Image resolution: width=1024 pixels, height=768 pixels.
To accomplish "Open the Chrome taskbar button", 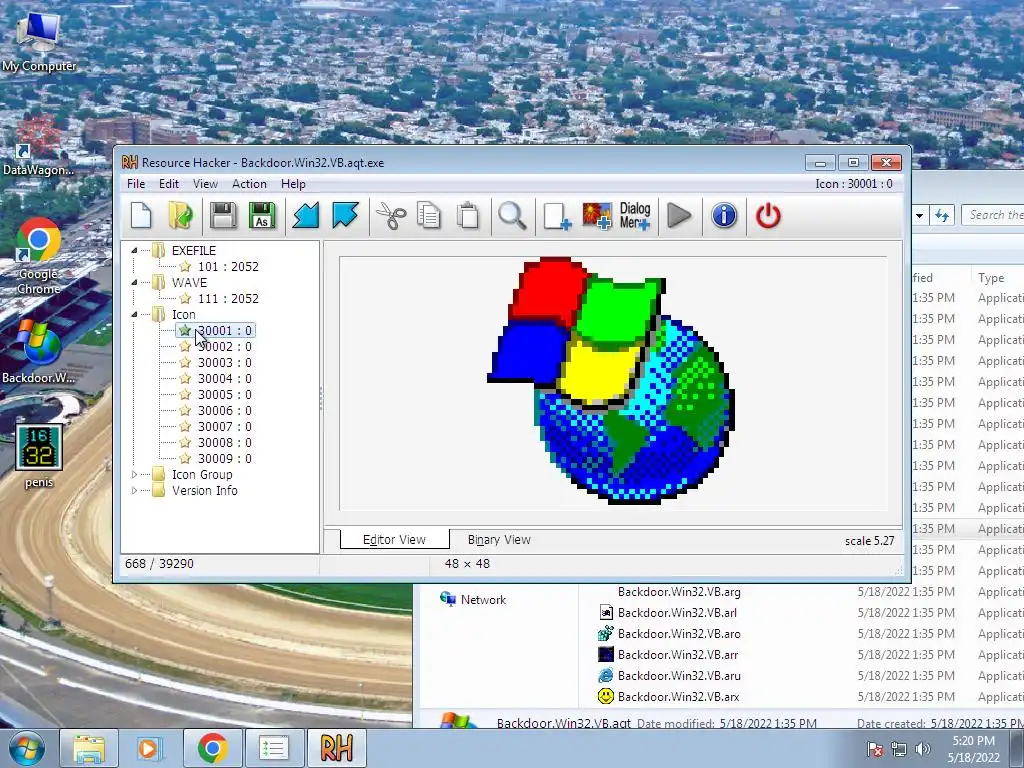I will (212, 748).
